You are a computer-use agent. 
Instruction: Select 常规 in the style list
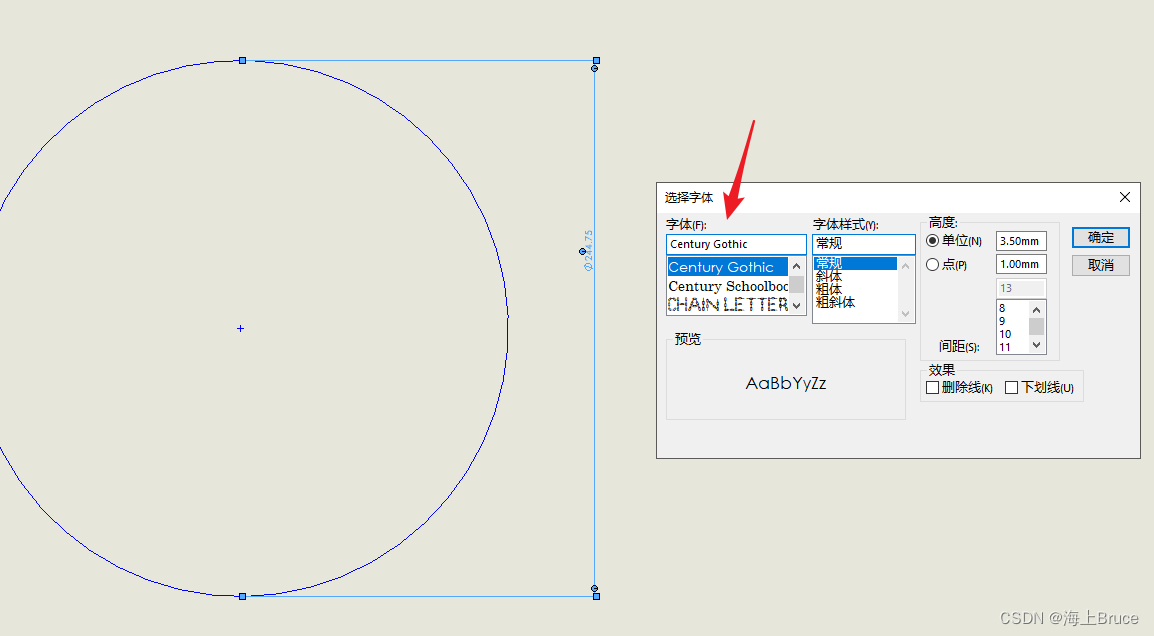coord(855,263)
